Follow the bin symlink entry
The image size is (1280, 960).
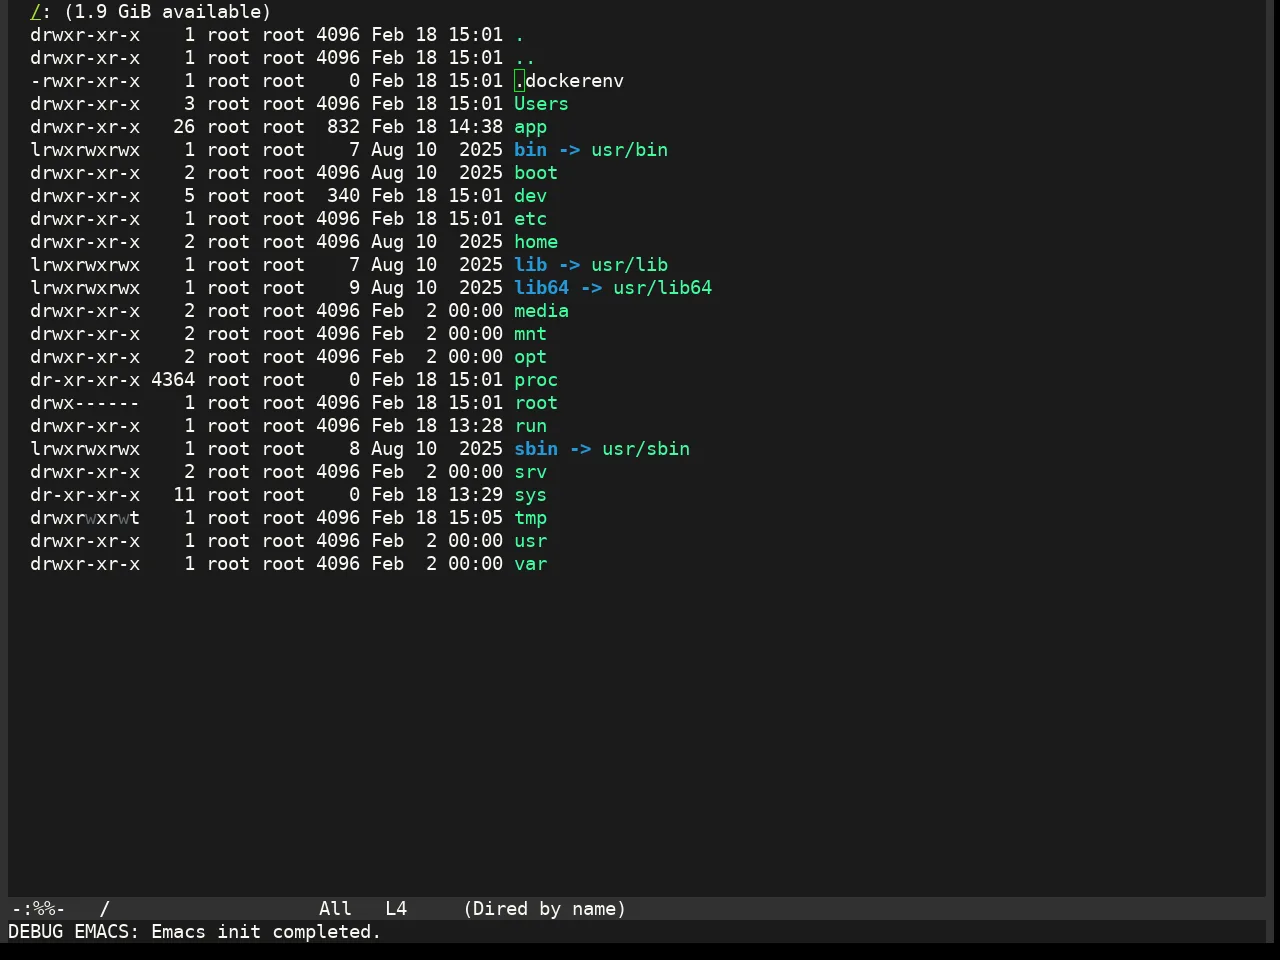(x=530, y=150)
